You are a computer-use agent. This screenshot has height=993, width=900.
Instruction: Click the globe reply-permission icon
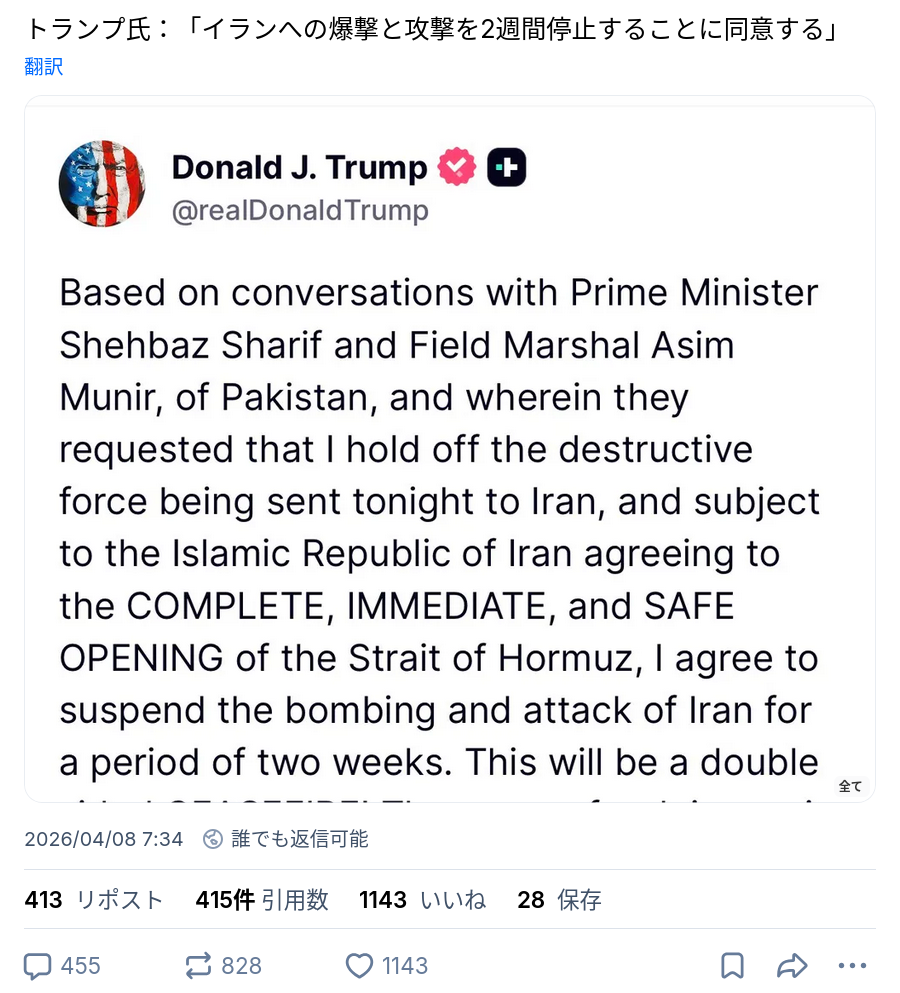pyautogui.click(x=213, y=838)
